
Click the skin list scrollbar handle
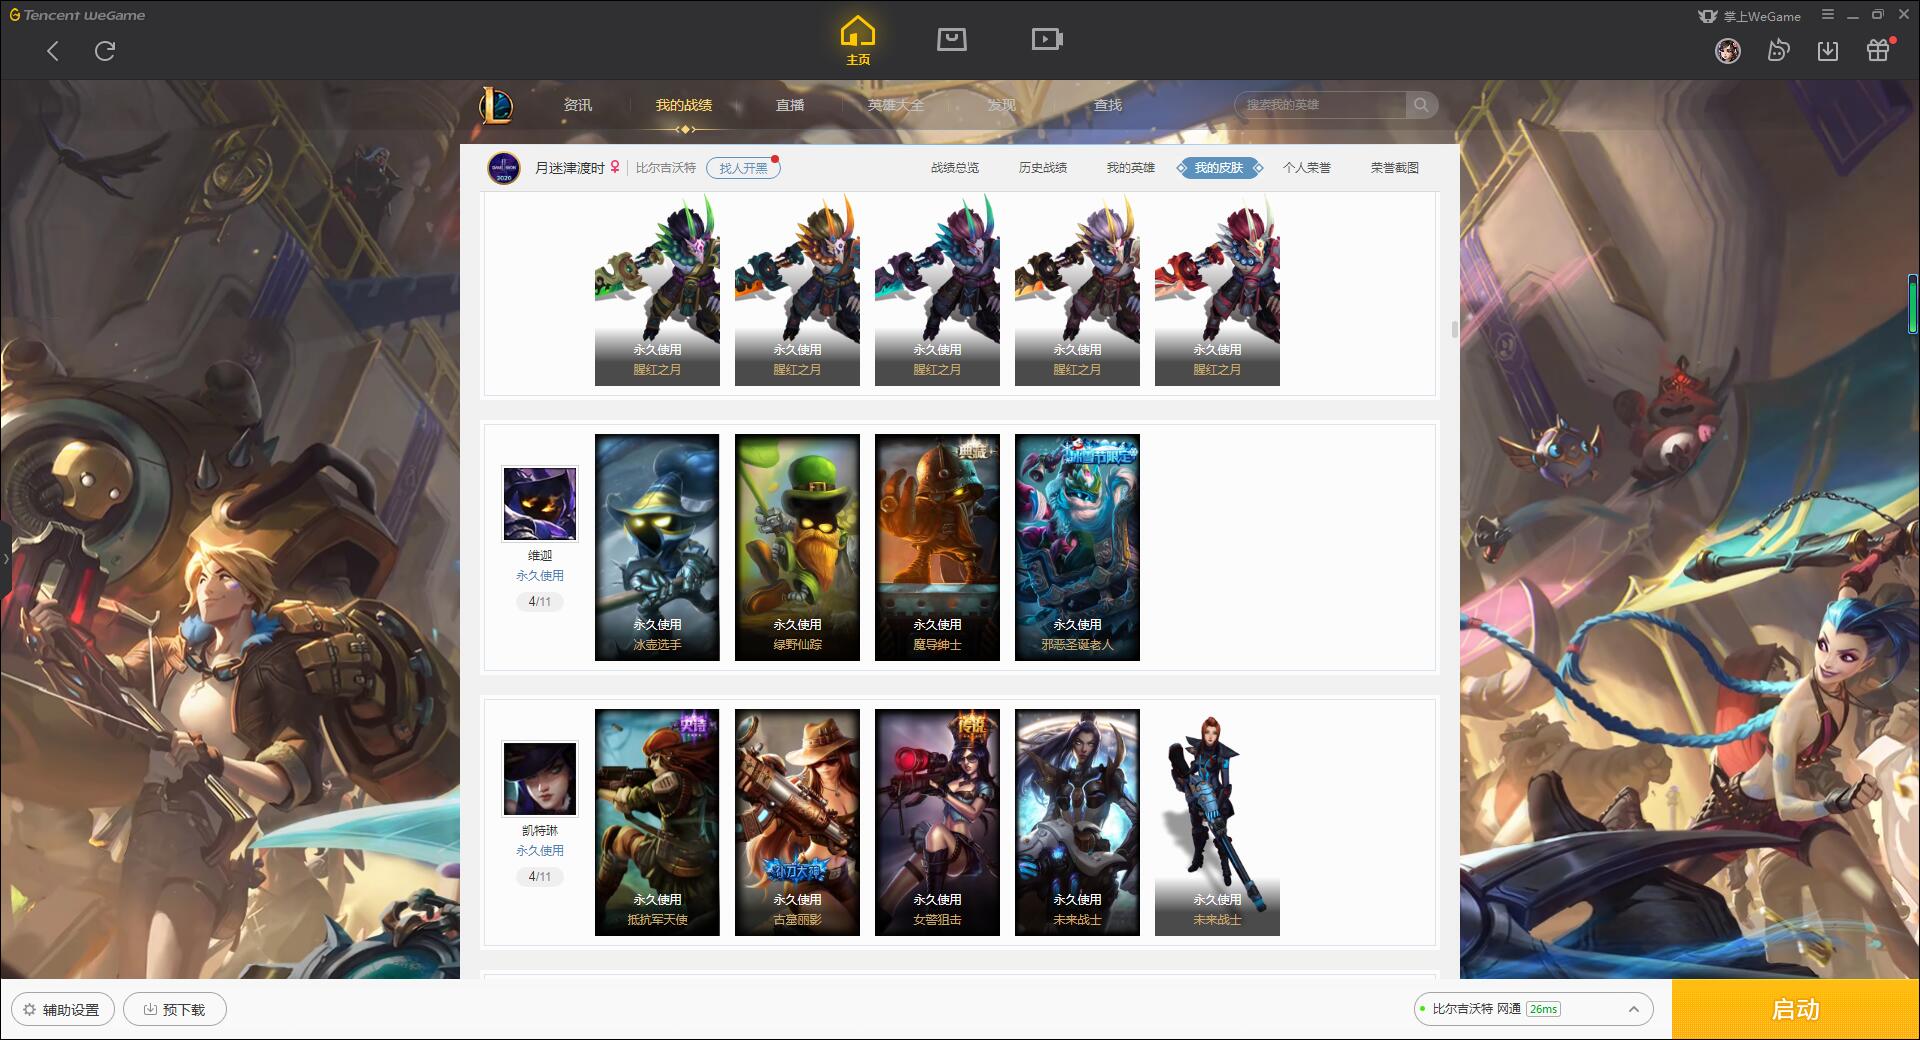[x=1454, y=330]
